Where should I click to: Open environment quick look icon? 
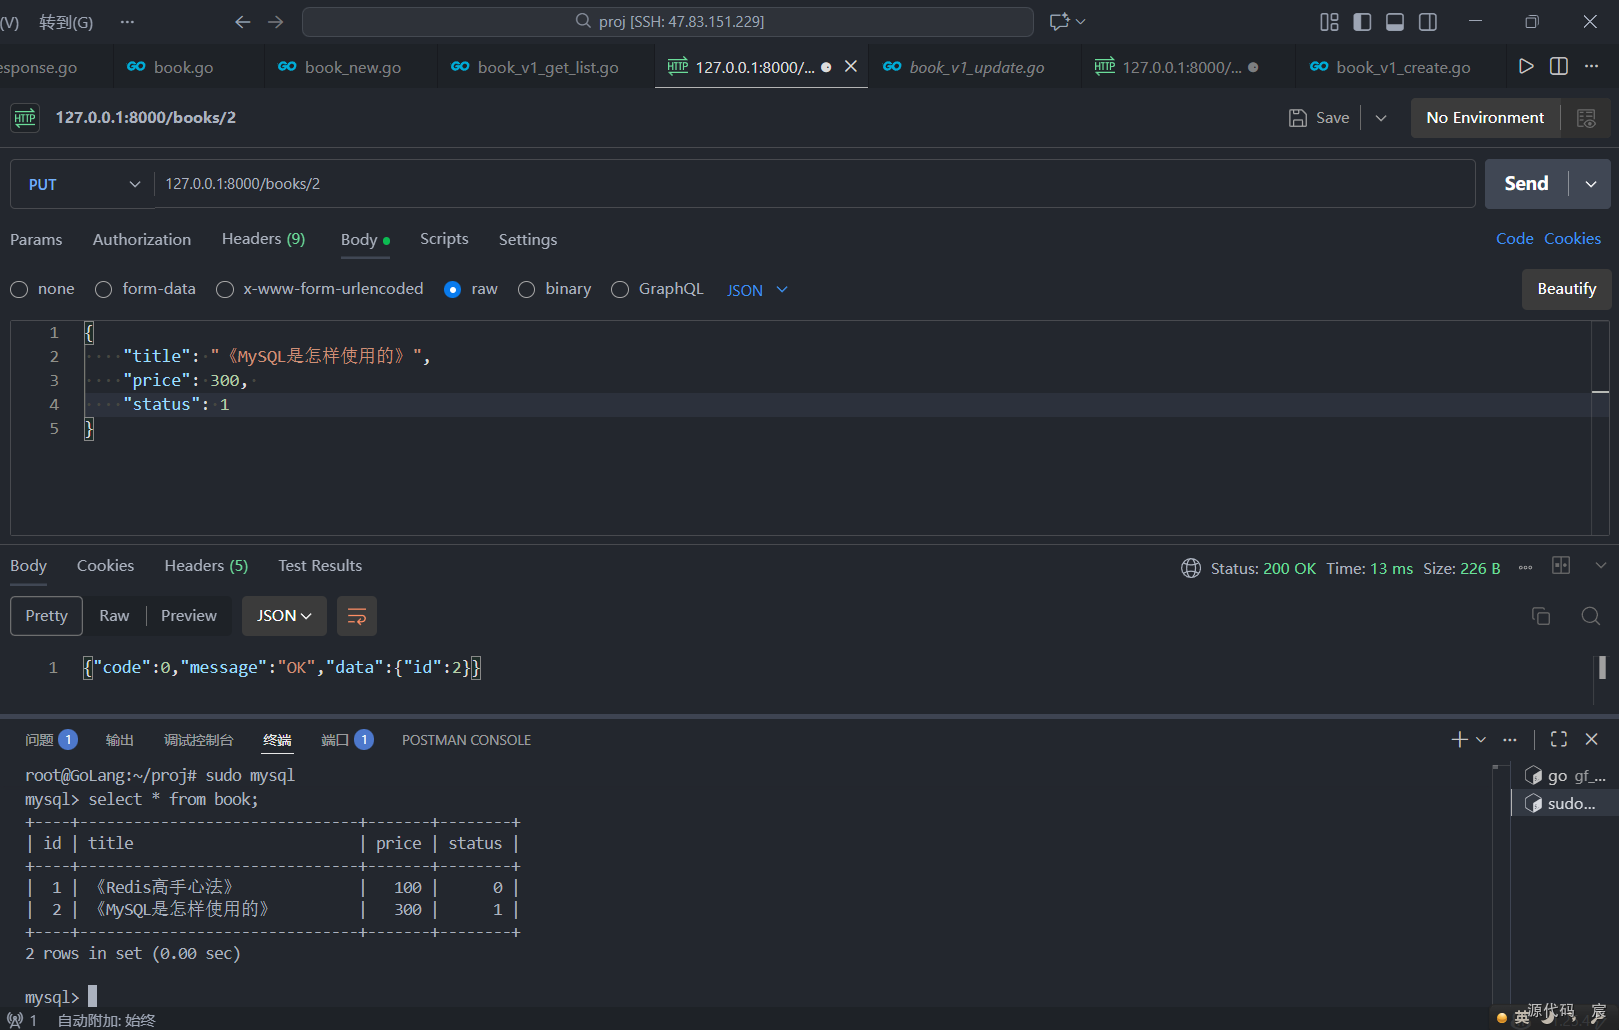coord(1586,118)
